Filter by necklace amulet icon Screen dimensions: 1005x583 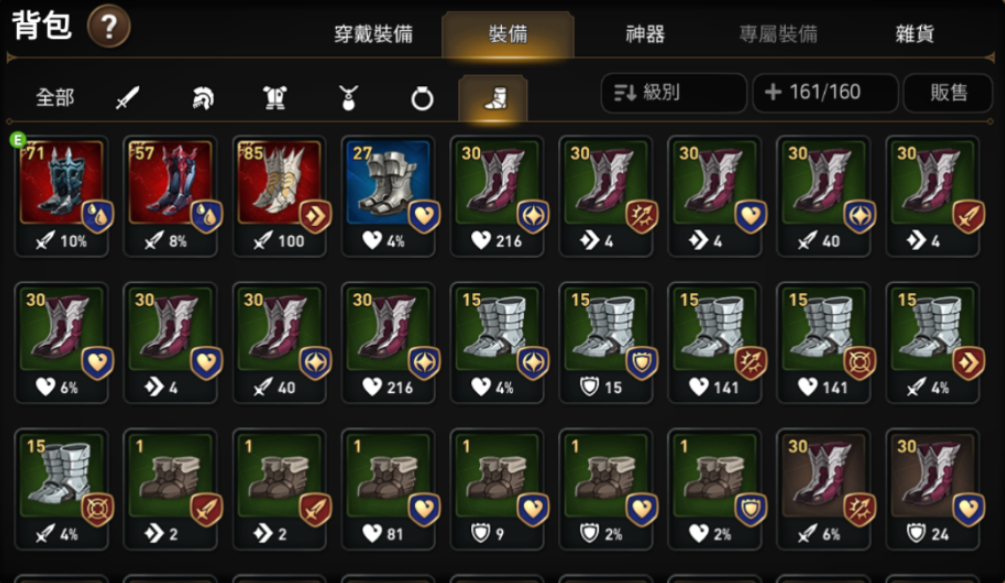pos(348,98)
